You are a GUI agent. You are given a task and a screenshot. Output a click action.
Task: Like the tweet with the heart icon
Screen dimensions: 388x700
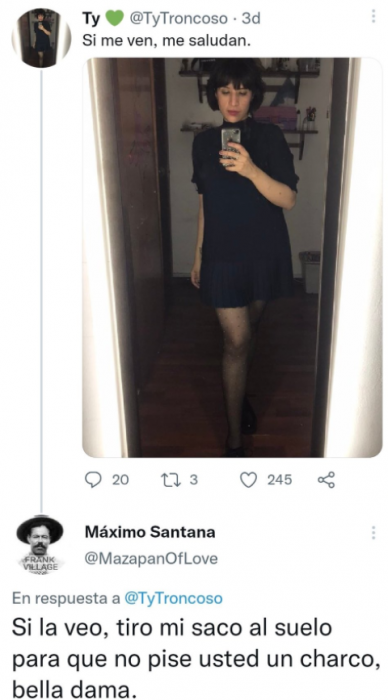tap(248, 480)
